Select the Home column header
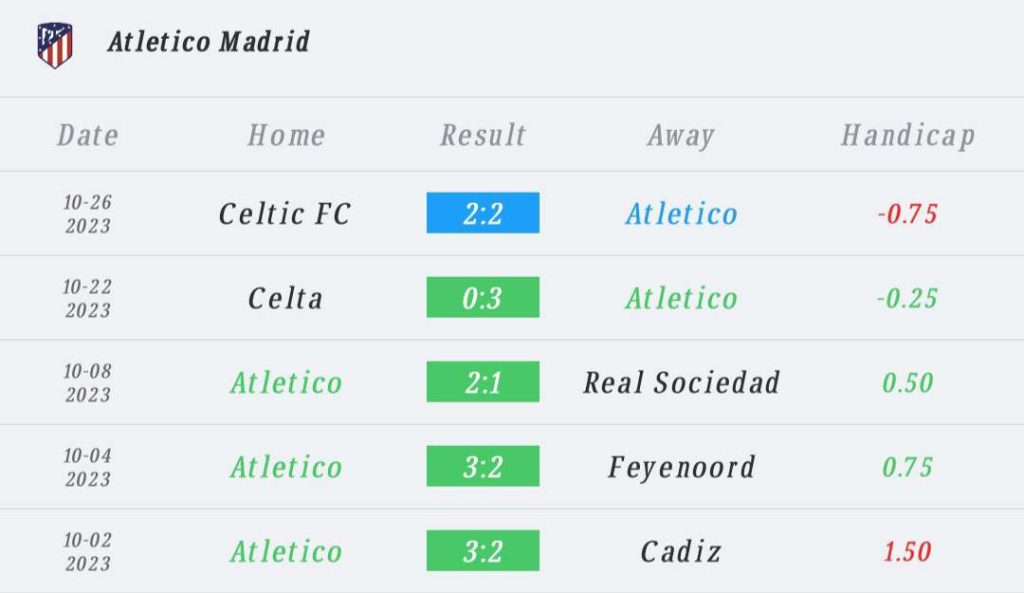Viewport: 1024px width, 593px height. (286, 135)
